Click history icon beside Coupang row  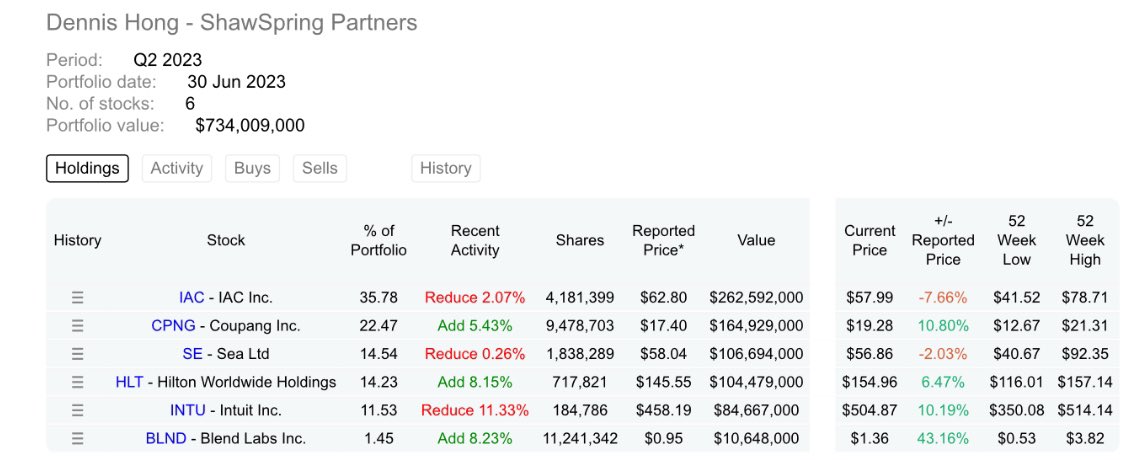click(78, 326)
